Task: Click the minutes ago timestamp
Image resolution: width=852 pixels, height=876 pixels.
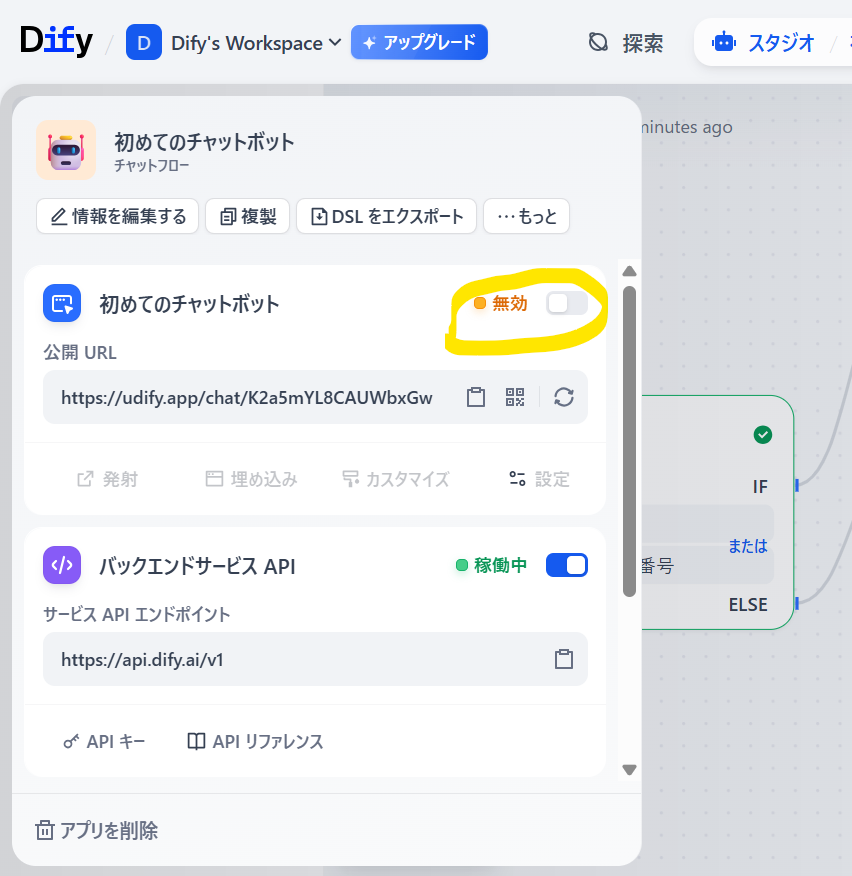Action: tap(687, 127)
